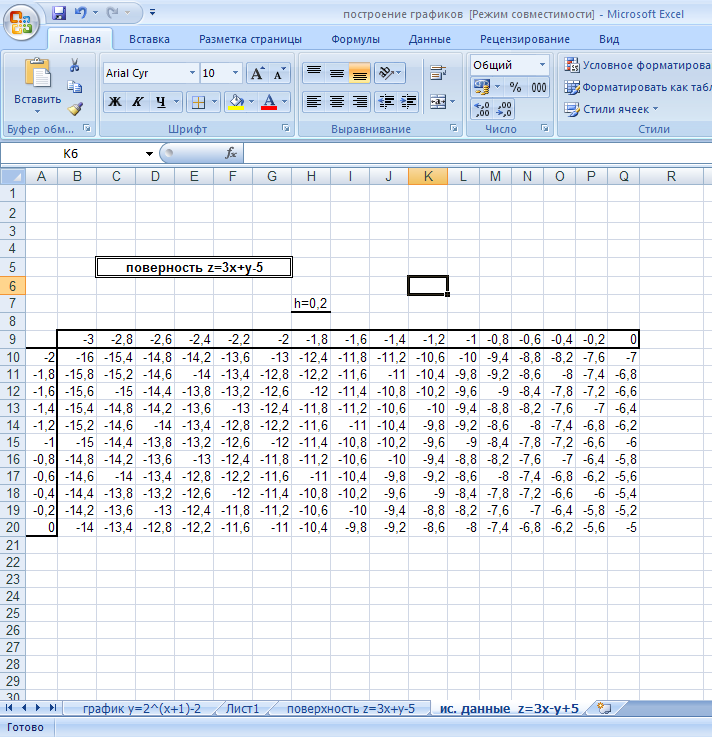The image size is (712, 737).
Task: Apply red font color with A icon
Action: point(269,102)
